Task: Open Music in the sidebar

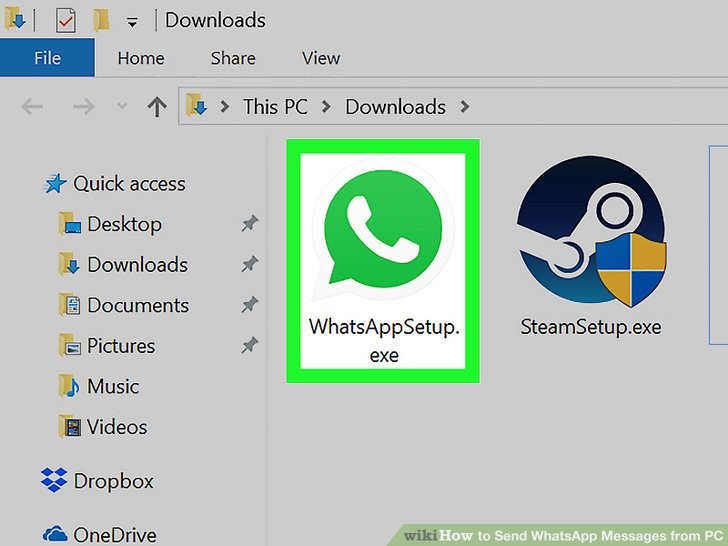Action: (113, 386)
